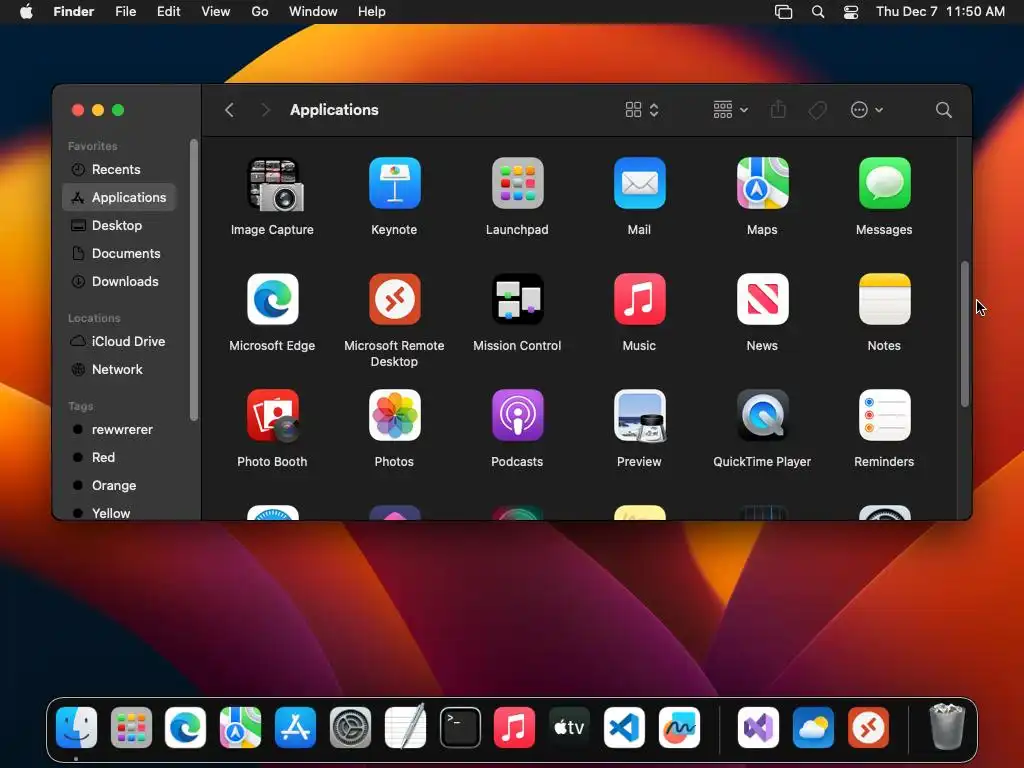Viewport: 1024px width, 768px height.
Task: Click the Finder search magnifier icon
Action: [943, 110]
